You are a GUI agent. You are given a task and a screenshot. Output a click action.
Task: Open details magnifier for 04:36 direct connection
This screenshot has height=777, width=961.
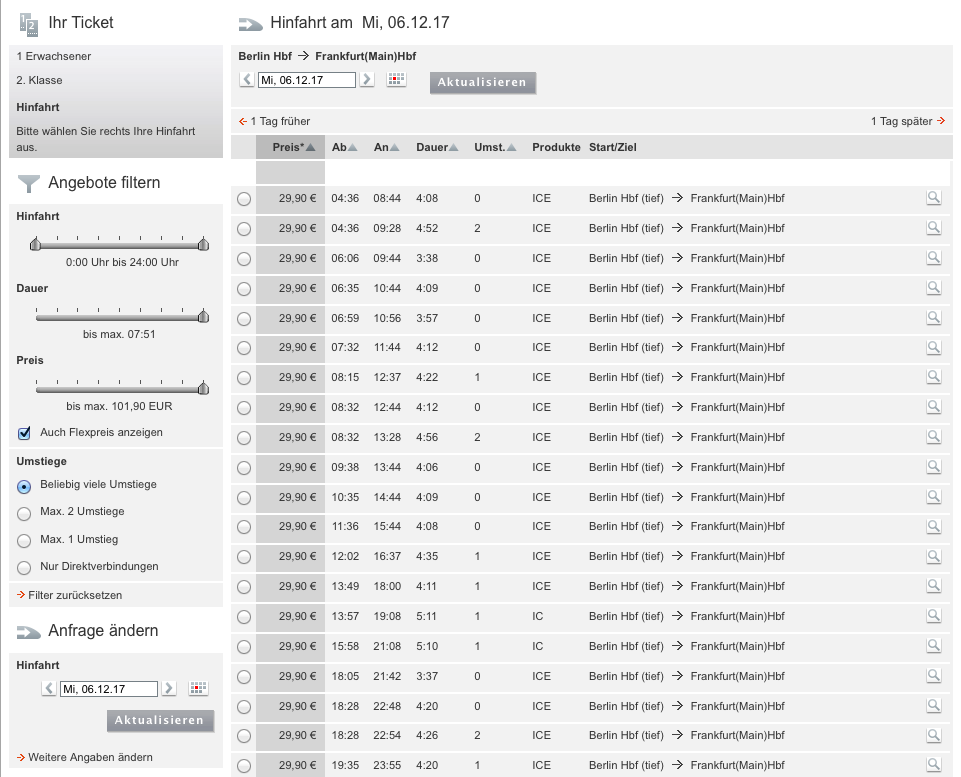(x=933, y=198)
